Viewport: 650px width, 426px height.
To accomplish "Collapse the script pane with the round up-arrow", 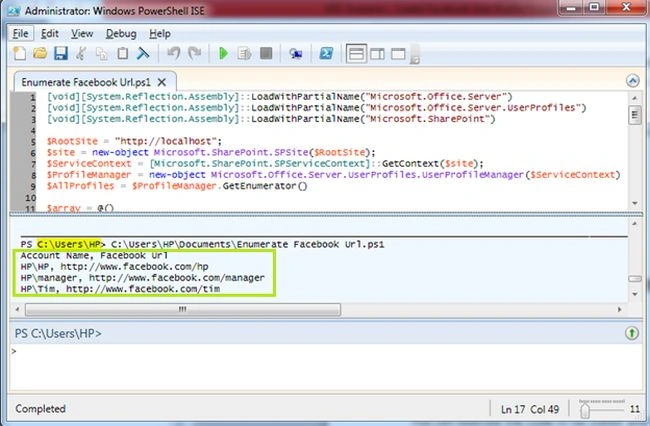I will pyautogui.click(x=633, y=81).
